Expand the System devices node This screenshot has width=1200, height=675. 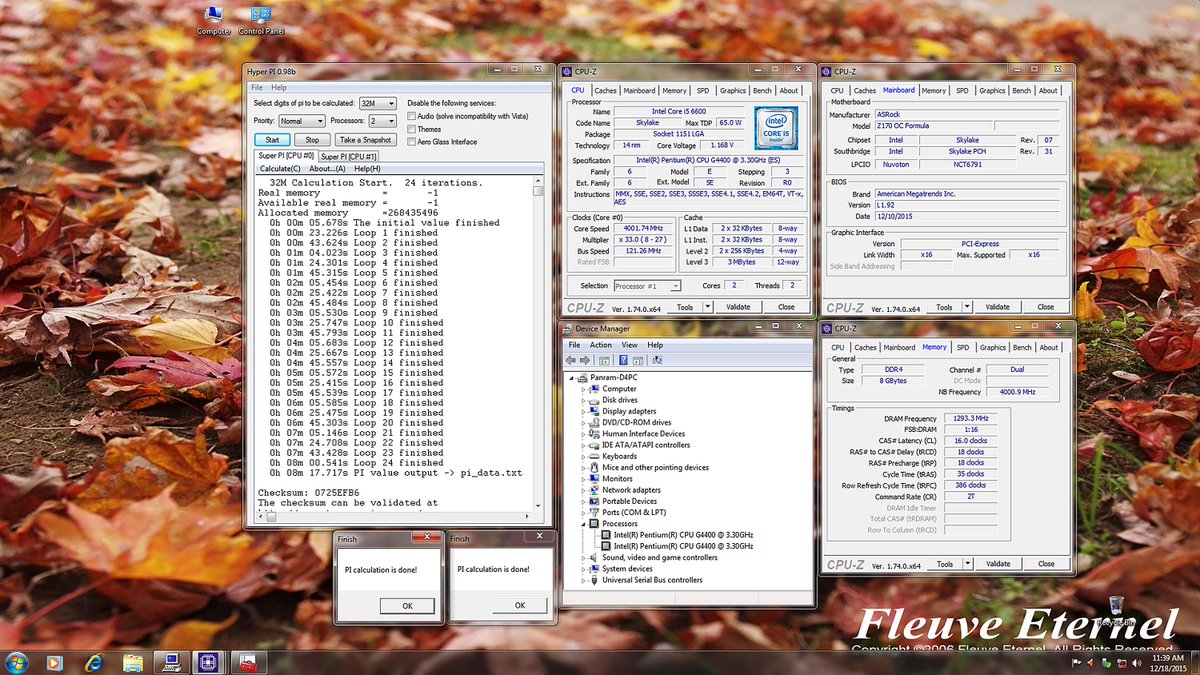point(583,569)
